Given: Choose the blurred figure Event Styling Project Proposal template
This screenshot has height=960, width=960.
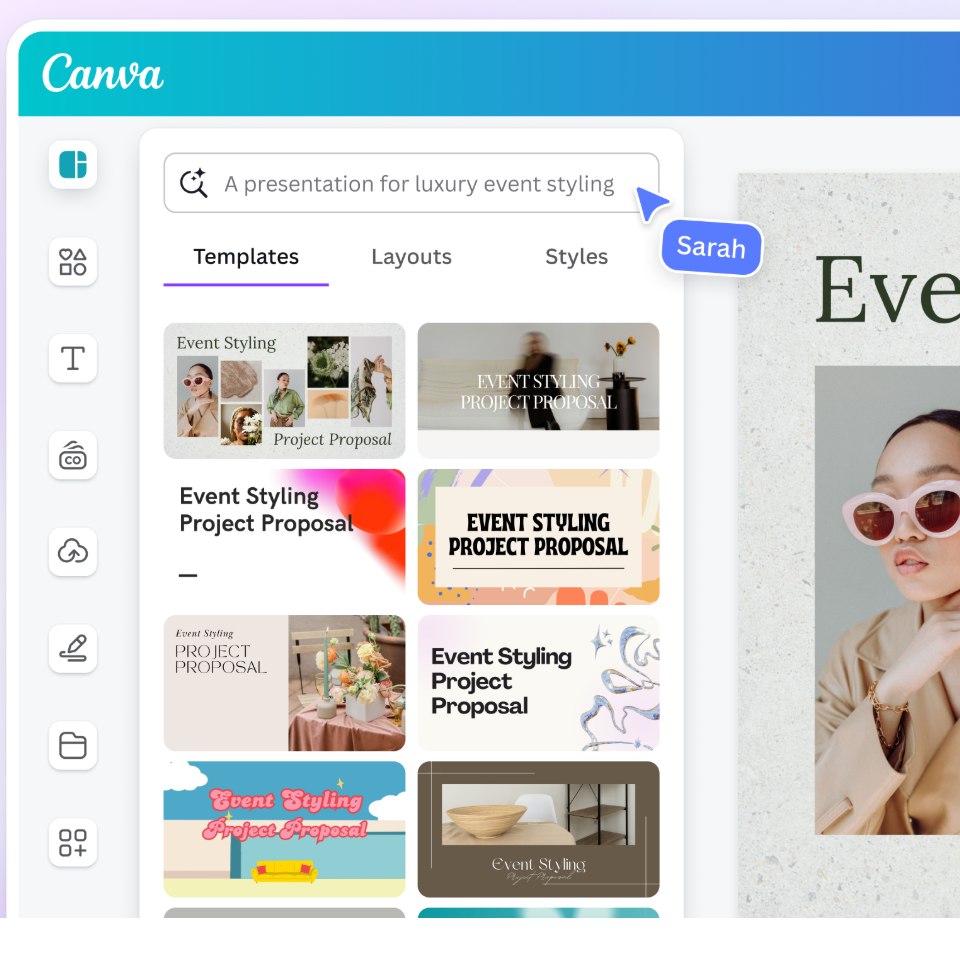Looking at the screenshot, I should coord(538,391).
